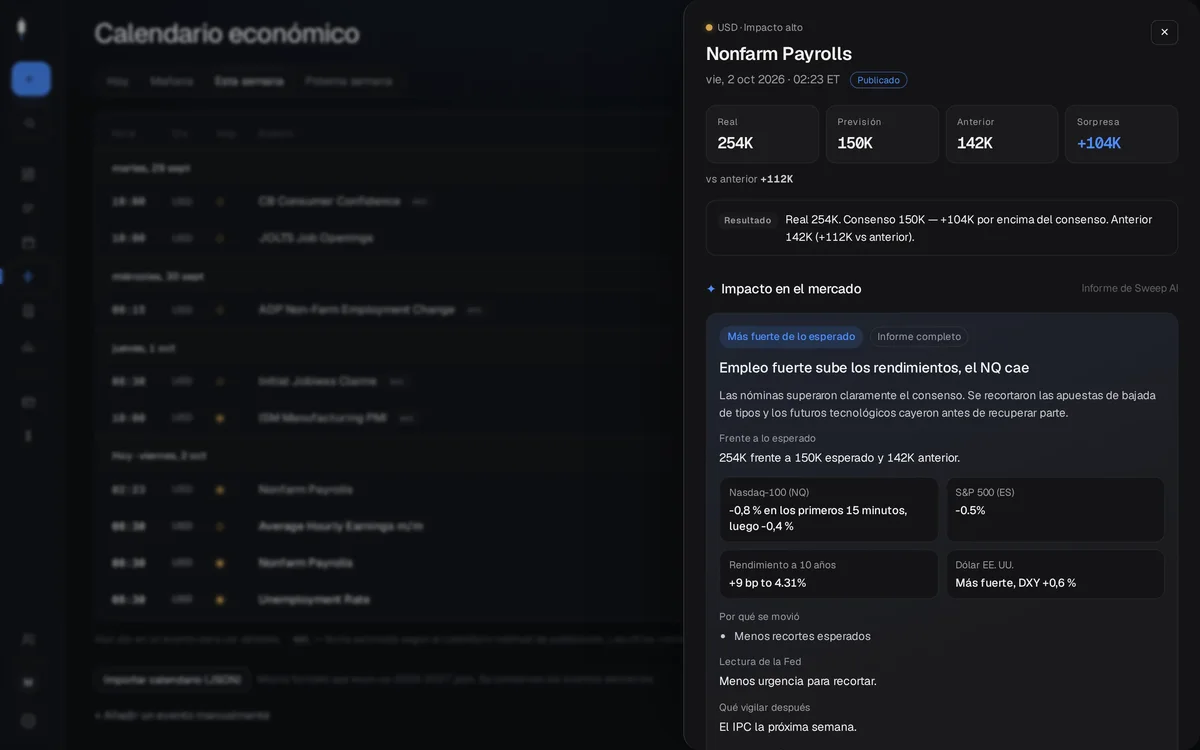Open the Average Hourly Earnings m/m row

pyautogui.click(x=390, y=526)
